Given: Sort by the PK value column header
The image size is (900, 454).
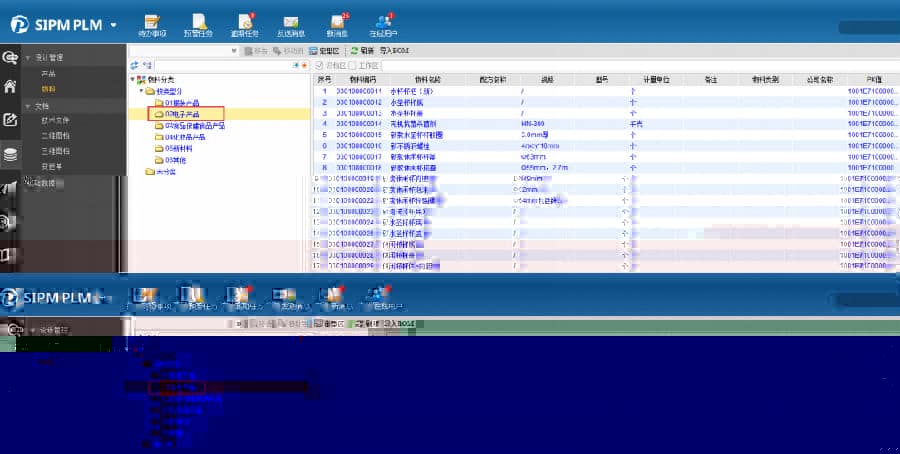Looking at the screenshot, I should coord(874,80).
